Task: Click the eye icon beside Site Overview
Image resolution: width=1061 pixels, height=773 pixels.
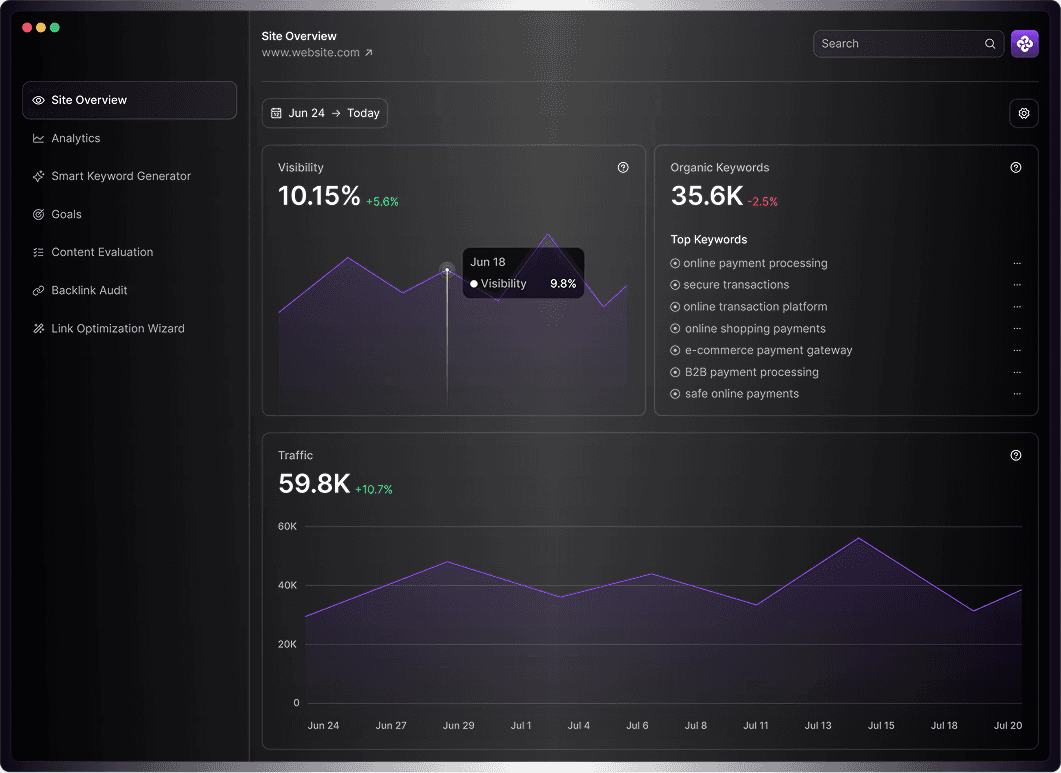Action: [x=39, y=100]
